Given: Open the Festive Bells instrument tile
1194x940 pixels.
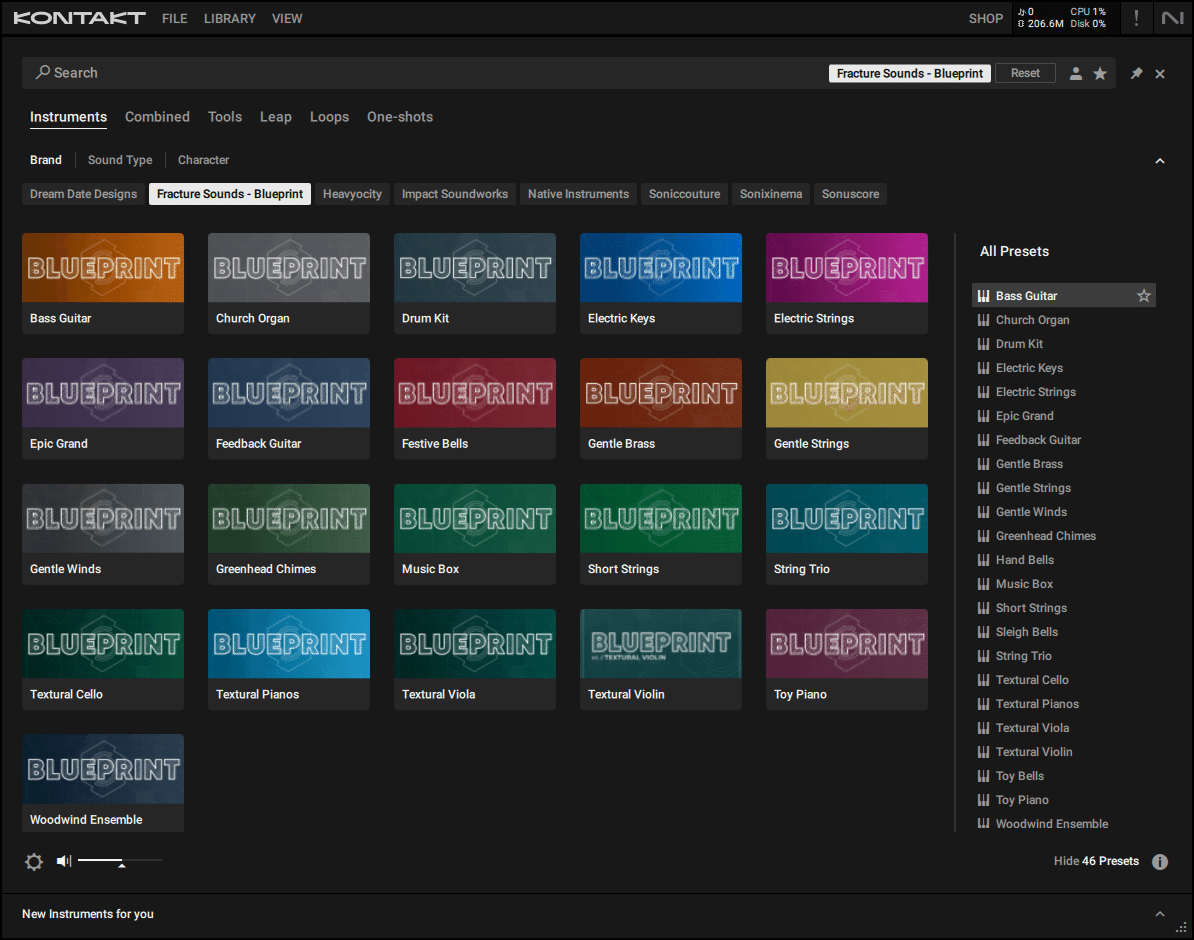Looking at the screenshot, I should [474, 408].
